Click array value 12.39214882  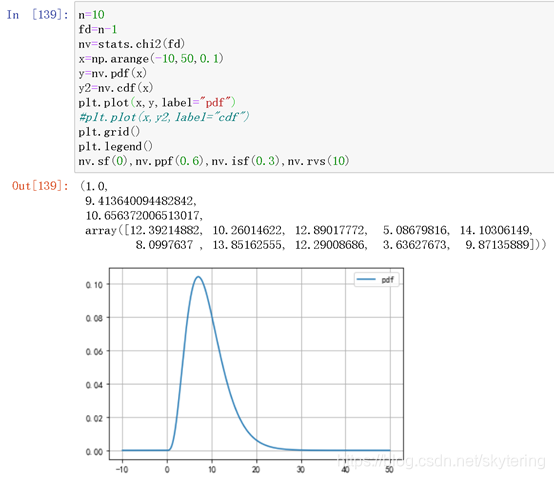click(166, 230)
